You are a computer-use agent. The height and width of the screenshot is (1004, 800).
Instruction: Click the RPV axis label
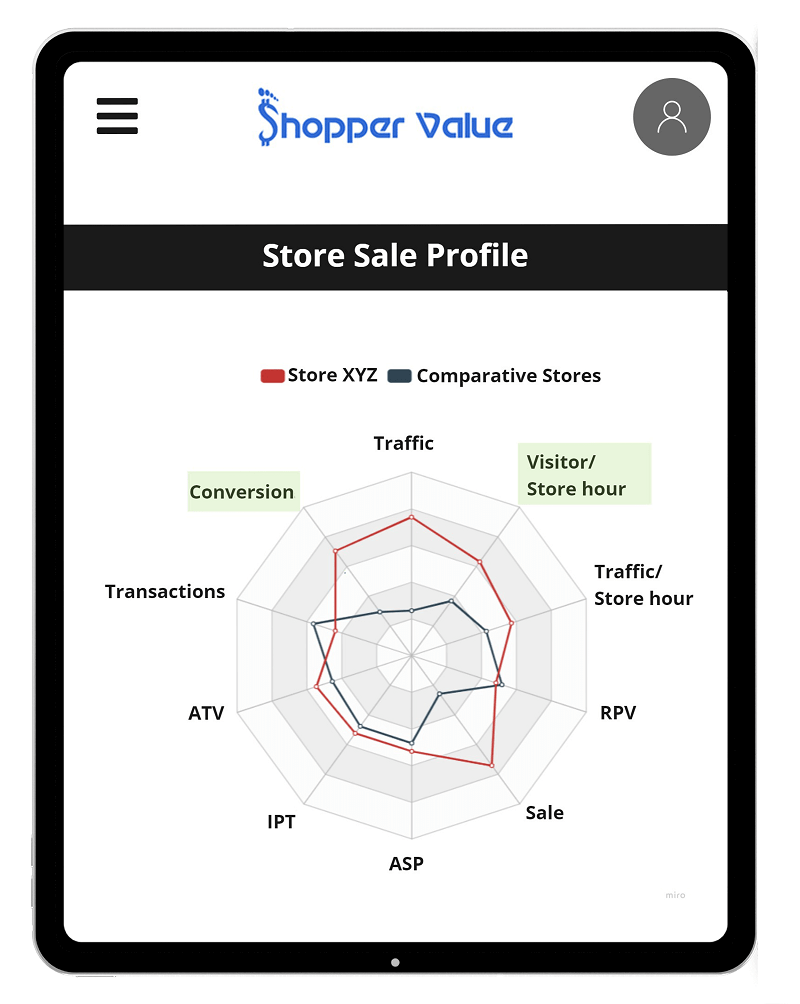point(618,713)
